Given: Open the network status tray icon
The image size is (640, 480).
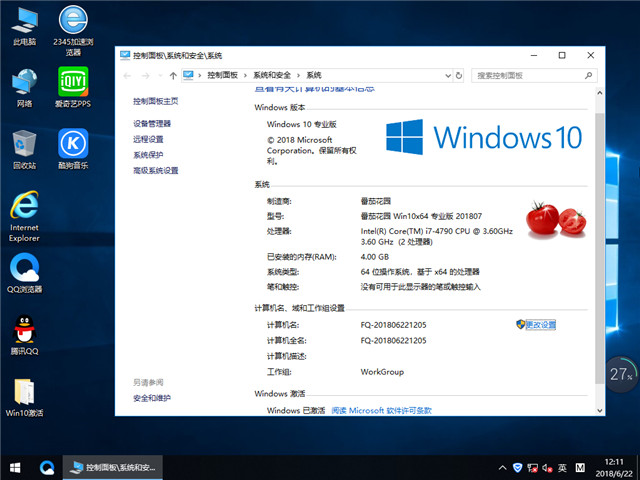Looking at the screenshot, I should click(x=532, y=468).
